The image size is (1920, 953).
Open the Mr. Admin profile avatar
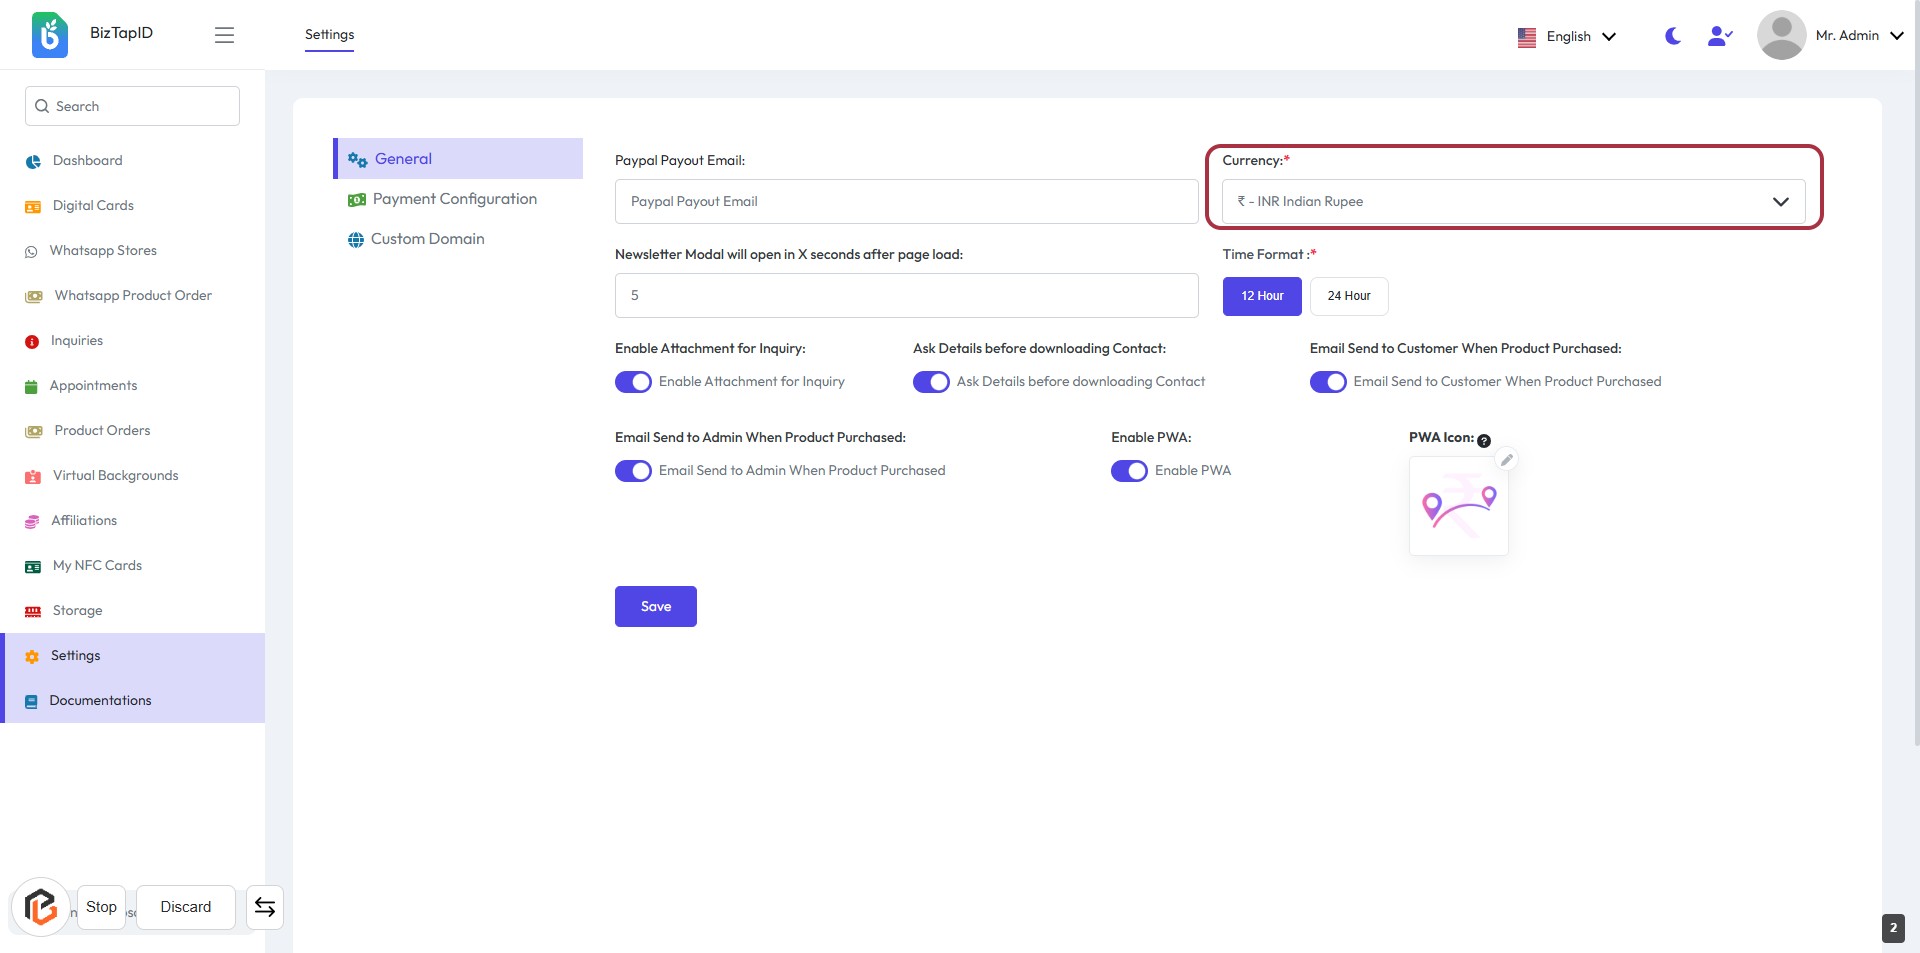1781,35
